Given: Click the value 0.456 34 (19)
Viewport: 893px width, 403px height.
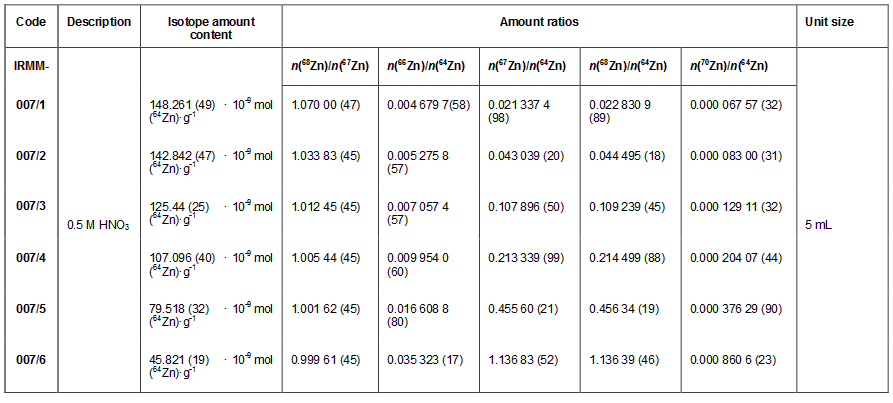Looking at the screenshot, I should [x=624, y=309].
